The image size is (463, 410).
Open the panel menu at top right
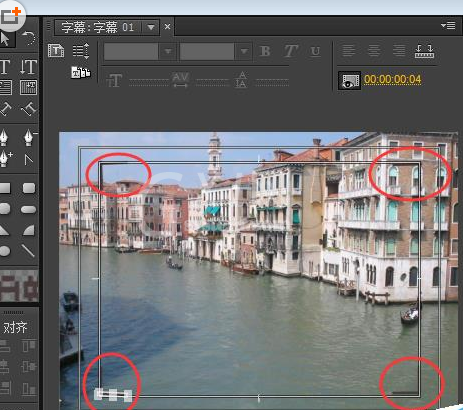[x=448, y=25]
